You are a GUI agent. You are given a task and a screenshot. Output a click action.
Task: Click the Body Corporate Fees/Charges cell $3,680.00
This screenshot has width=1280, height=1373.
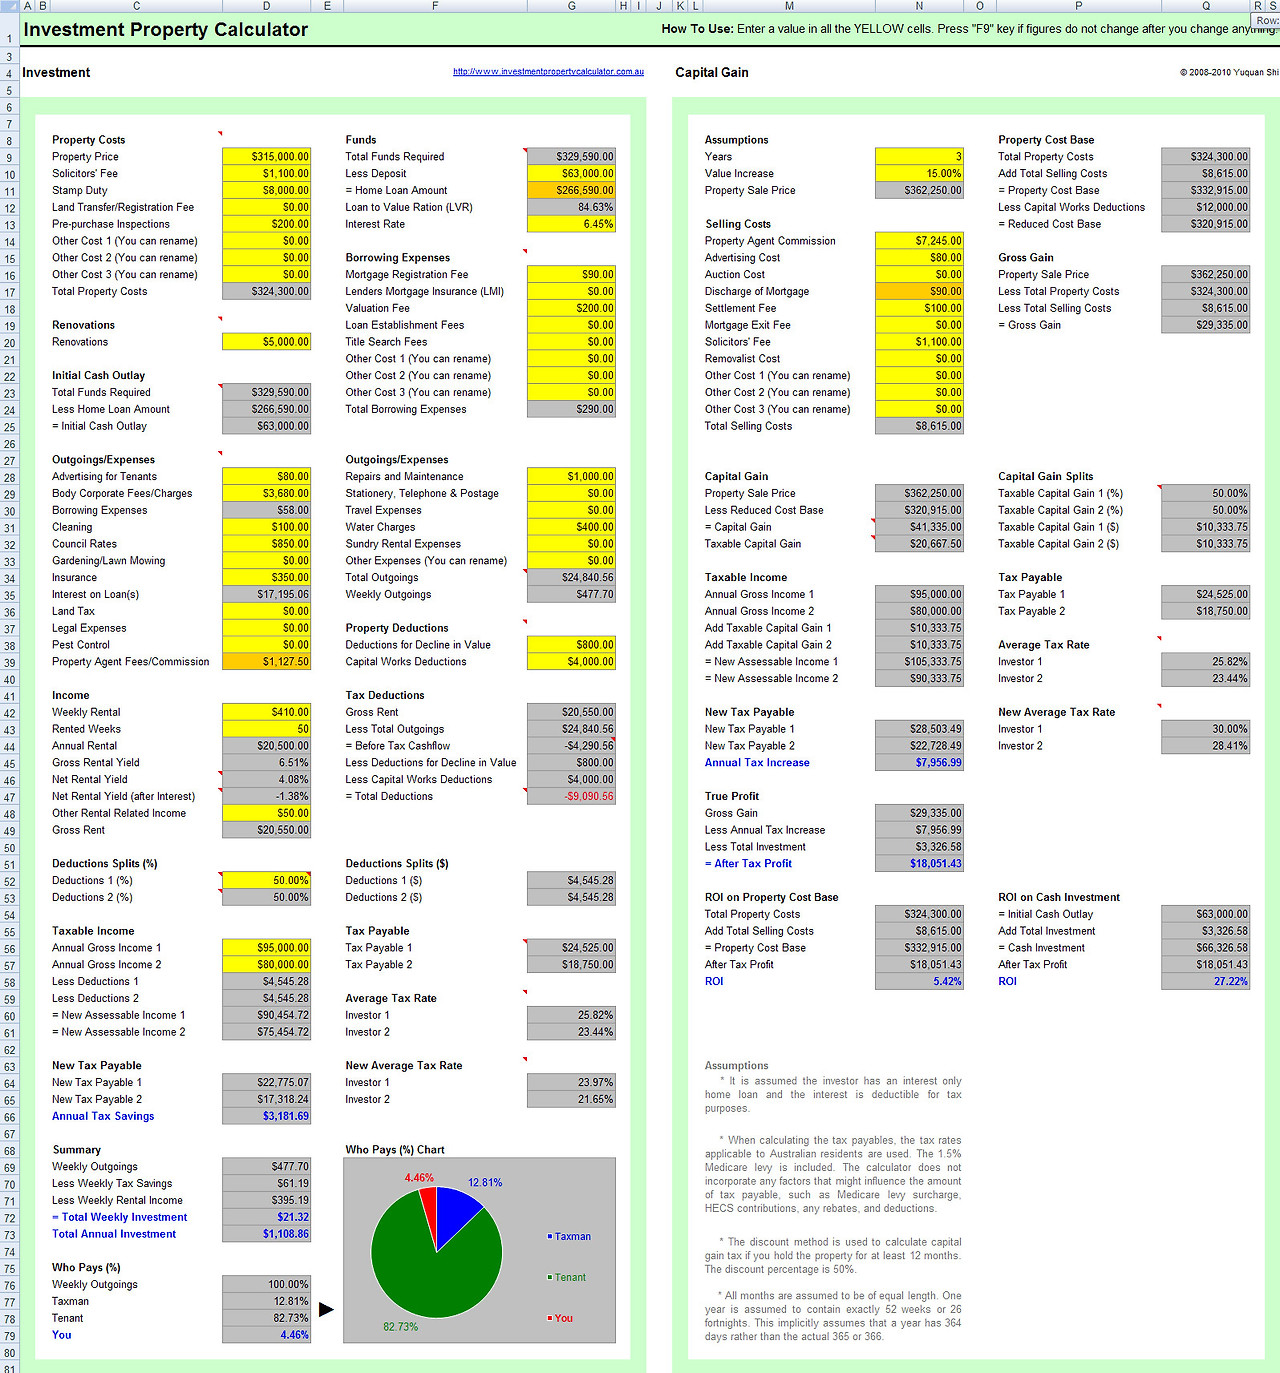(266, 493)
